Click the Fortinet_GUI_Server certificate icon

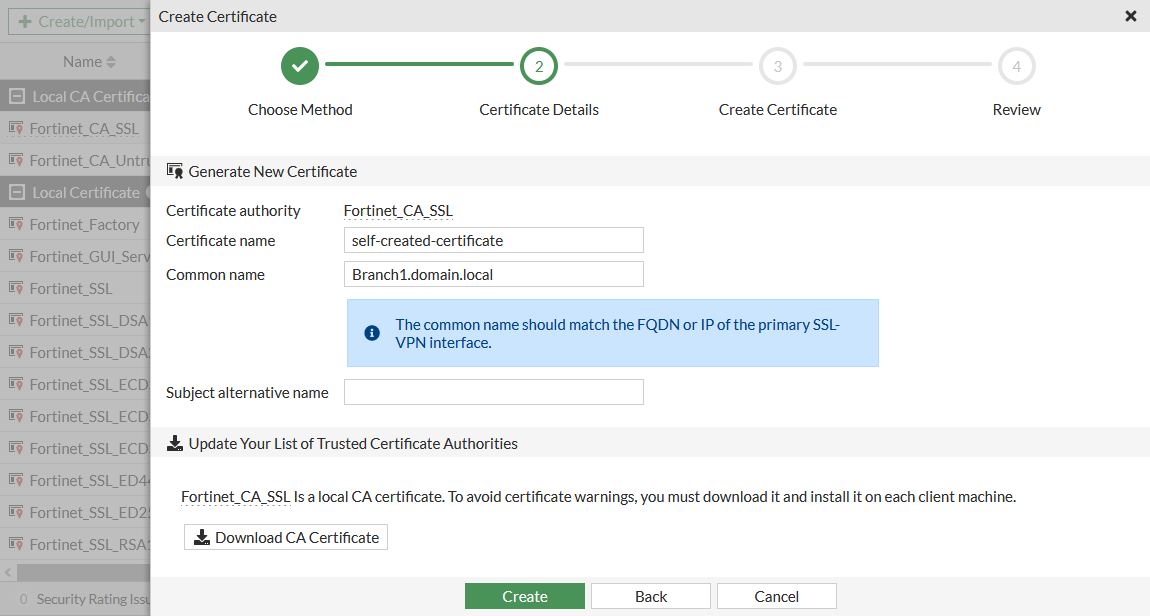[16, 256]
